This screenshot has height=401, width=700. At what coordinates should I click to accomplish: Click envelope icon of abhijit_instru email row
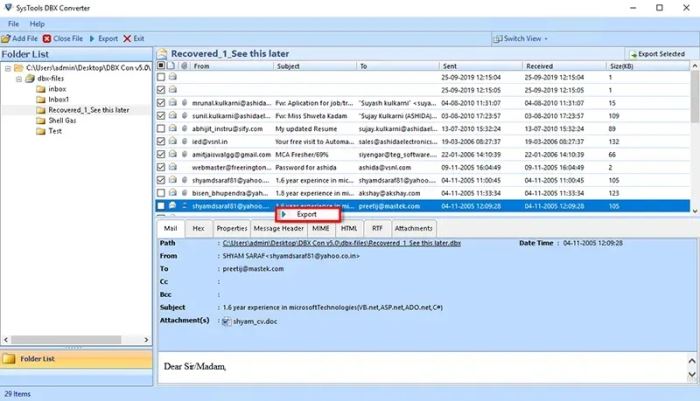pyautogui.click(x=172, y=129)
